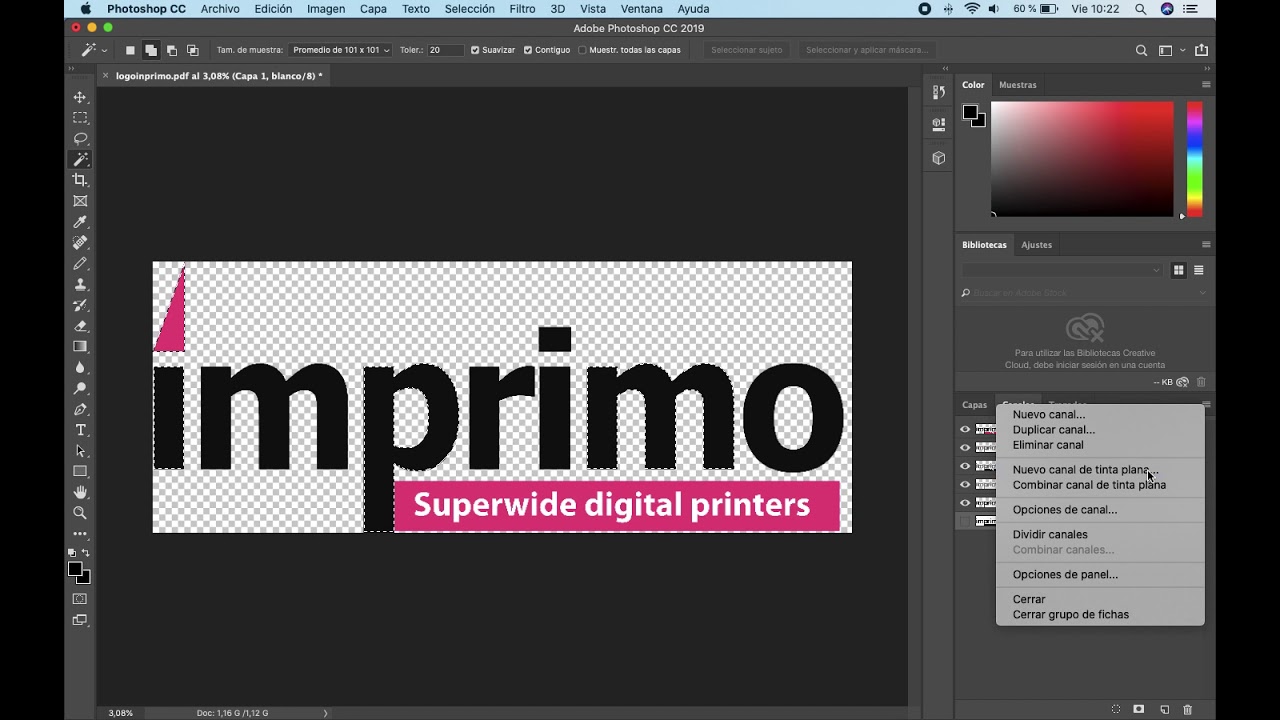
Task: Select the Move tool
Action: 80,97
